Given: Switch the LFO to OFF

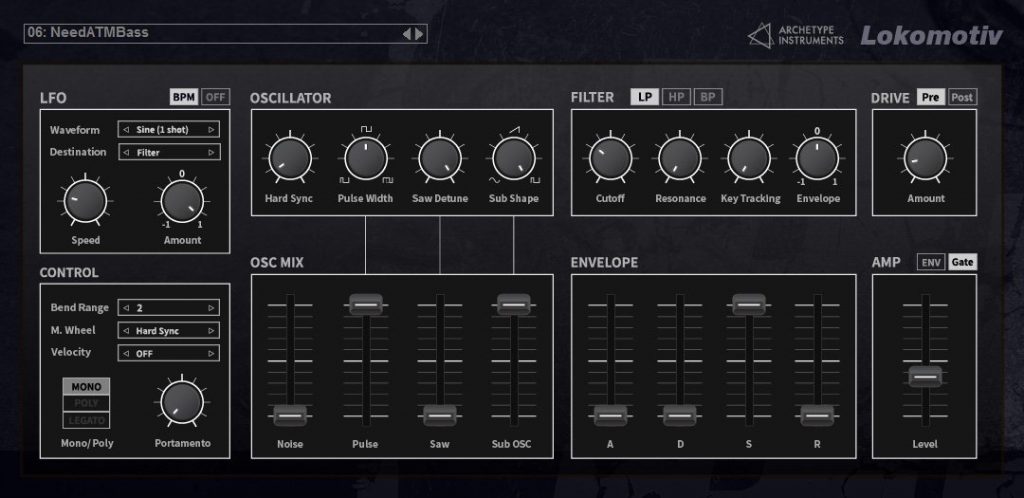Looking at the screenshot, I should [x=215, y=97].
